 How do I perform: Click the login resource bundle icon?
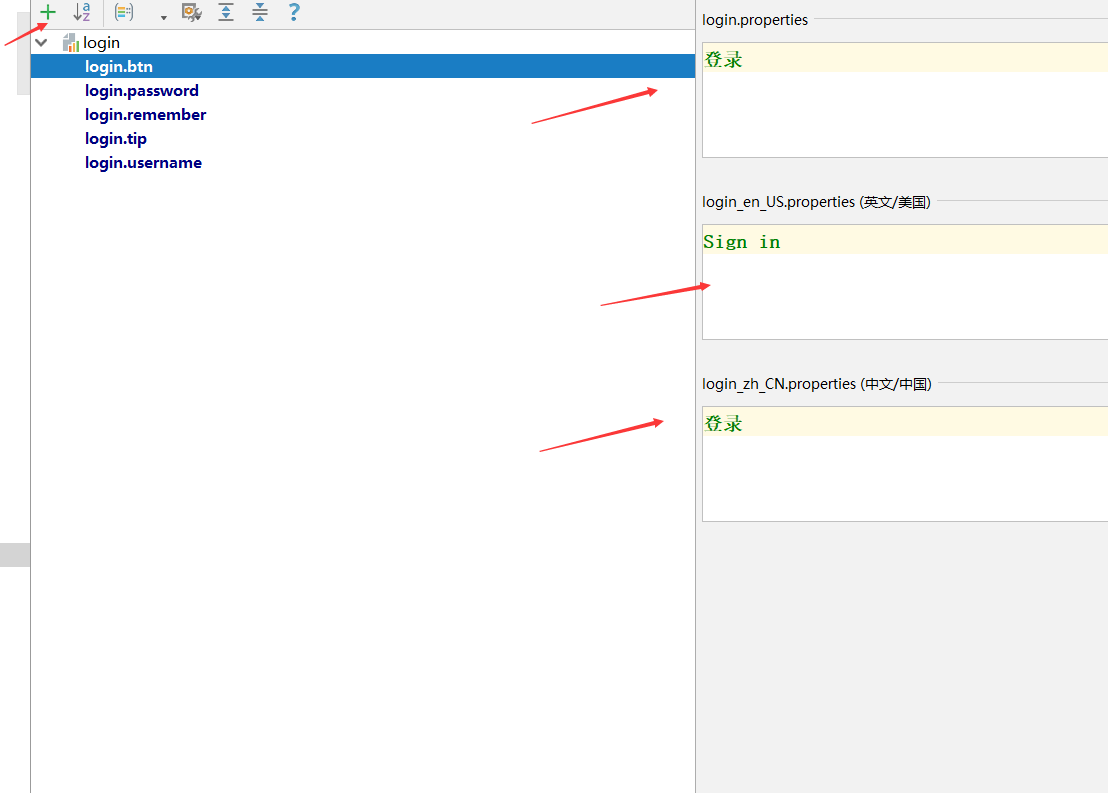tap(71, 43)
